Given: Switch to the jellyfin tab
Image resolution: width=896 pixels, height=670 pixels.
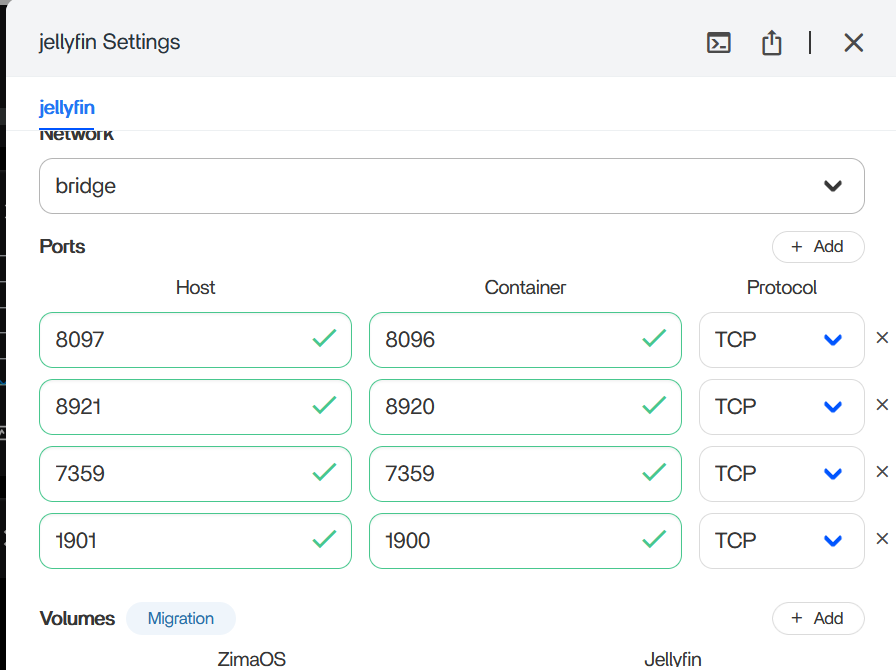Looking at the screenshot, I should pos(67,108).
